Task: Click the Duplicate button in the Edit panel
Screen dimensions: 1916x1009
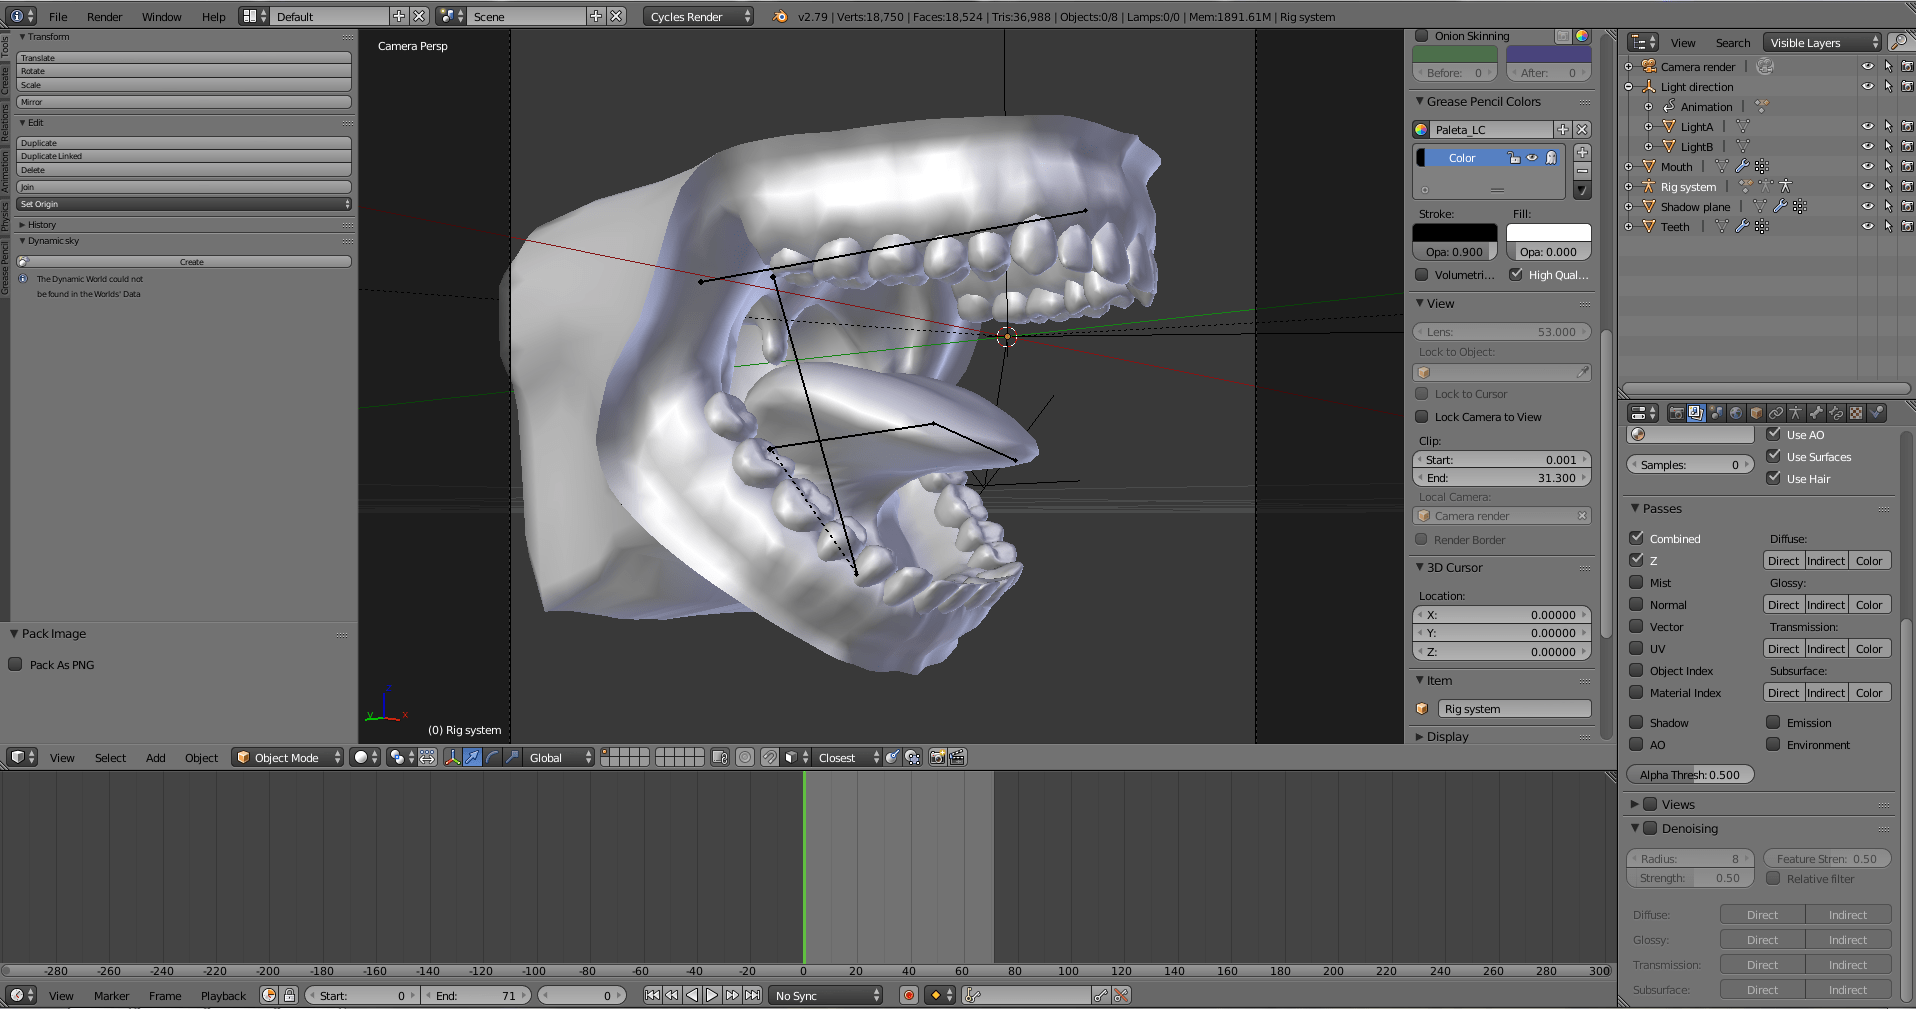Action: [x=183, y=143]
